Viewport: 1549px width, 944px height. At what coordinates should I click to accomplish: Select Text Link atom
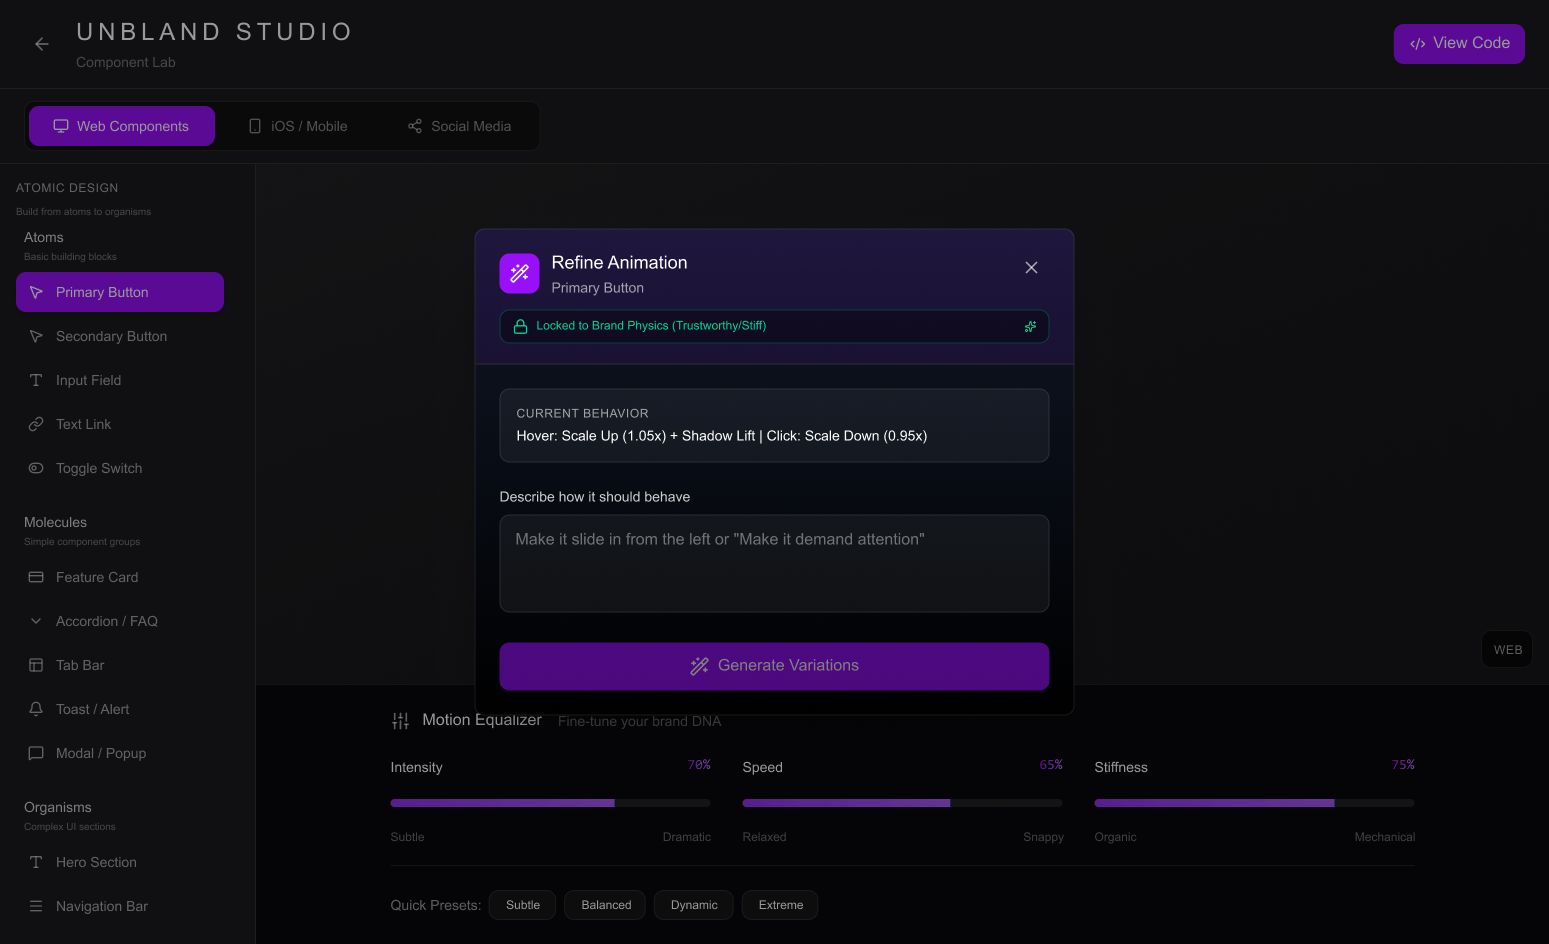click(x=120, y=424)
